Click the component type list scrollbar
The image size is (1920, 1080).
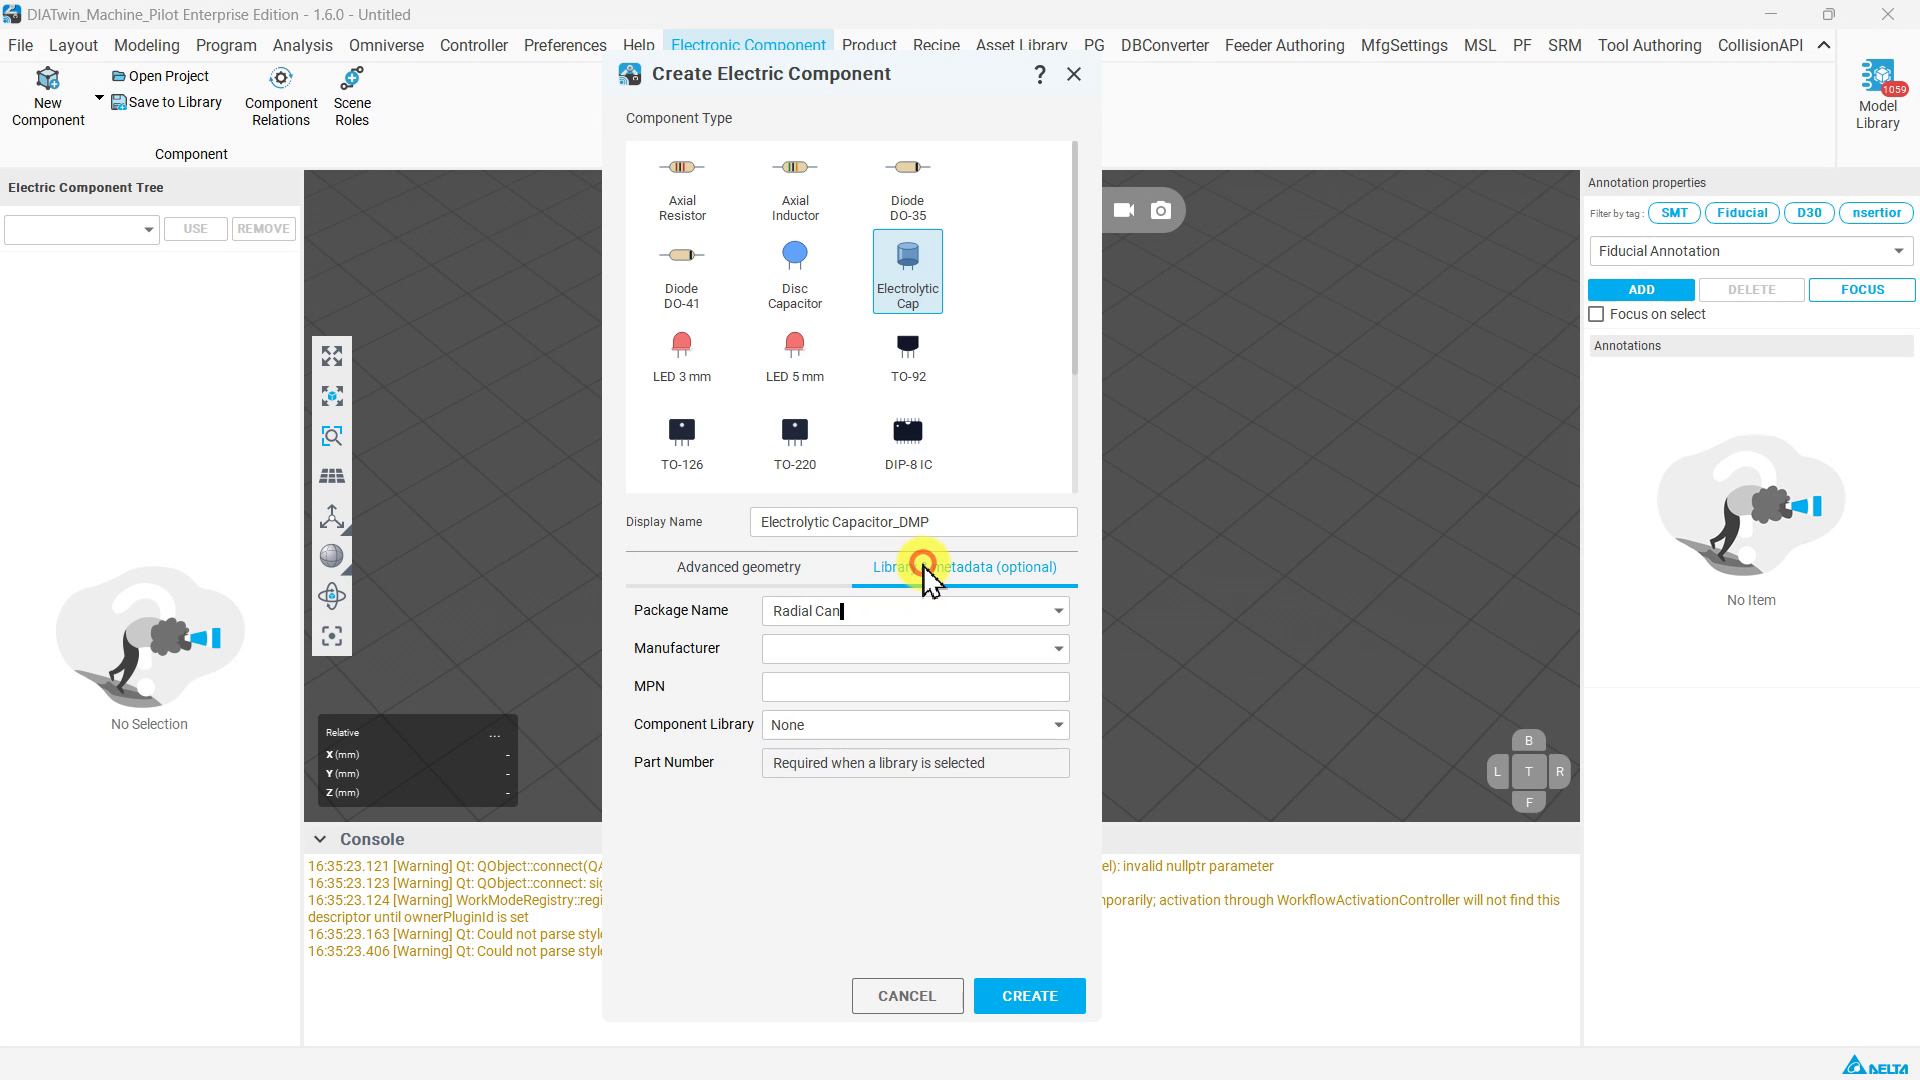point(1075,258)
